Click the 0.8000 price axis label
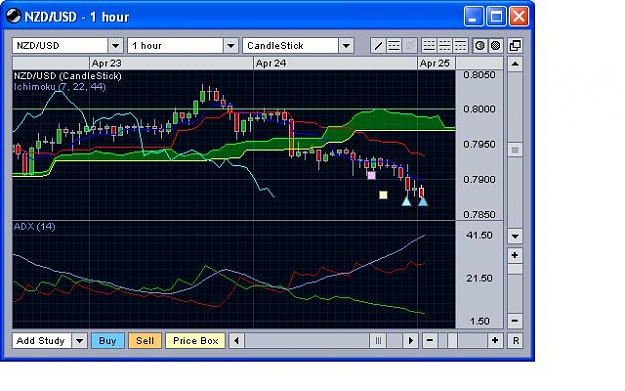The image size is (625, 391). [x=479, y=109]
